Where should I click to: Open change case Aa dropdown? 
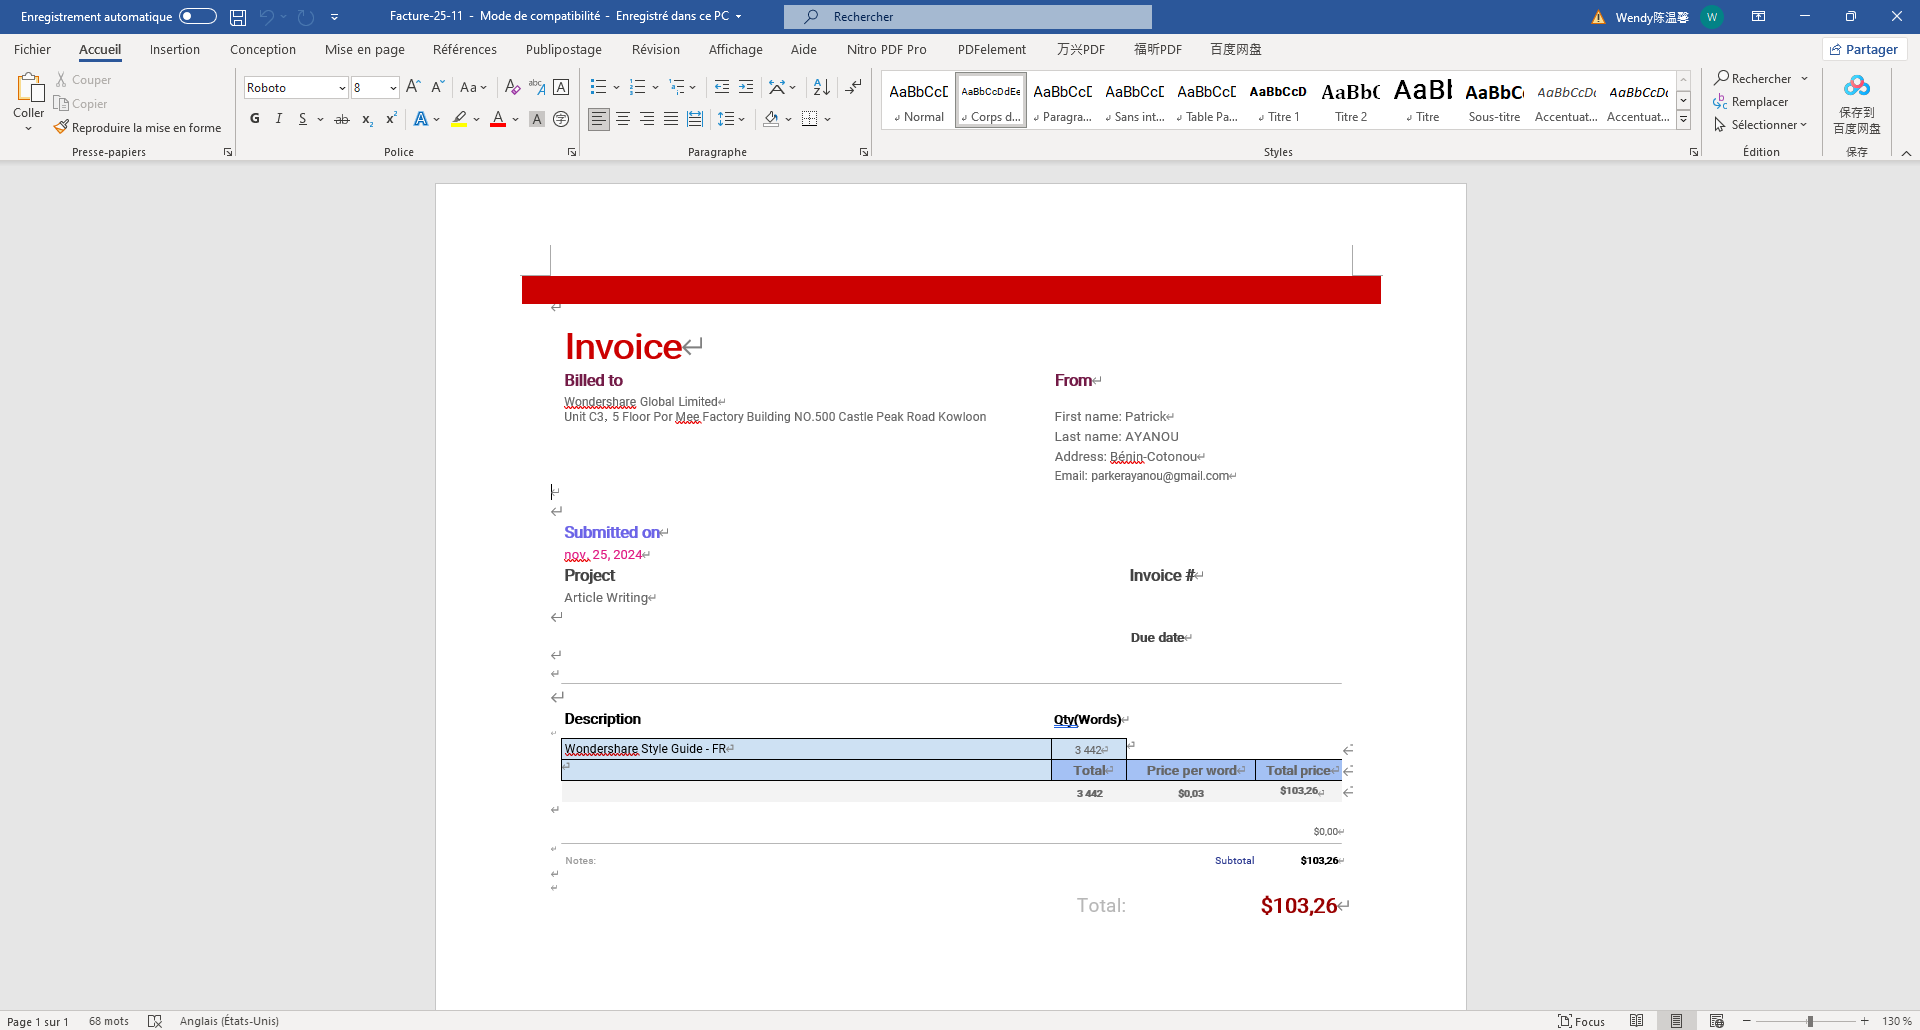(x=473, y=88)
